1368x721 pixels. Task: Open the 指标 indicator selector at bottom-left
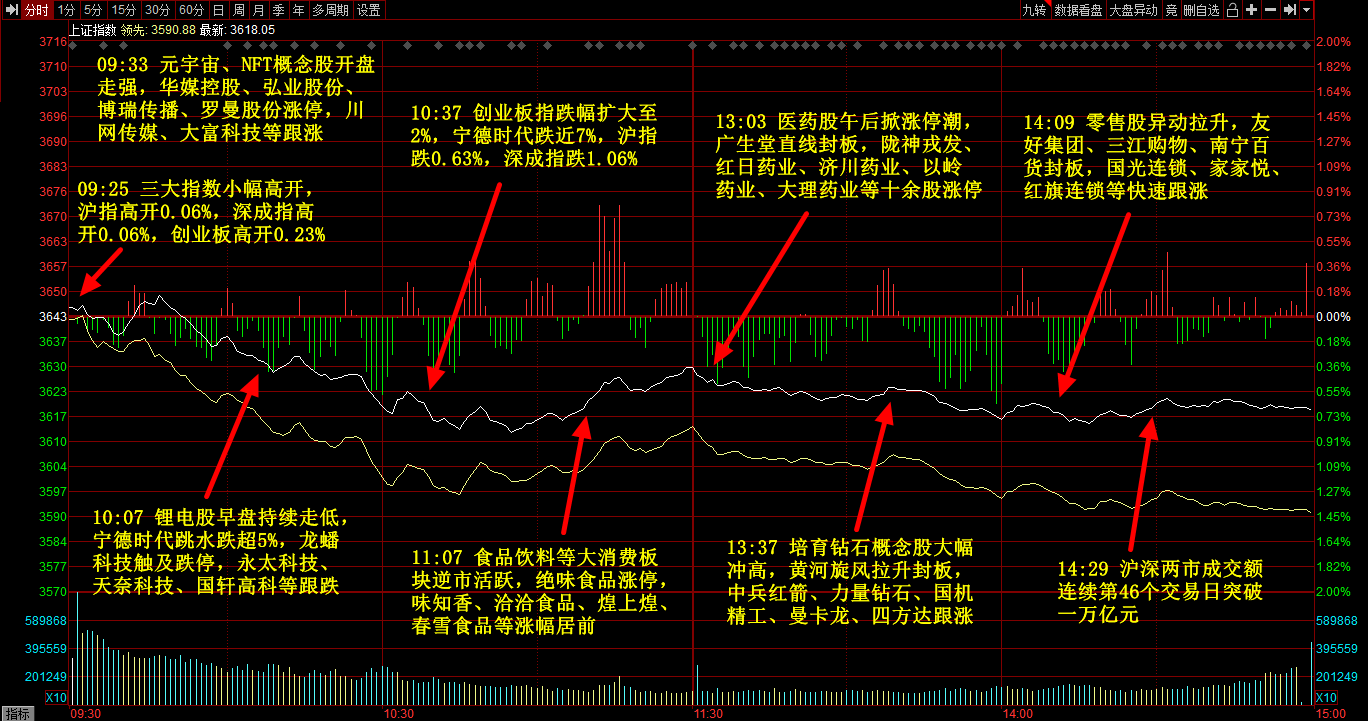click(18, 713)
